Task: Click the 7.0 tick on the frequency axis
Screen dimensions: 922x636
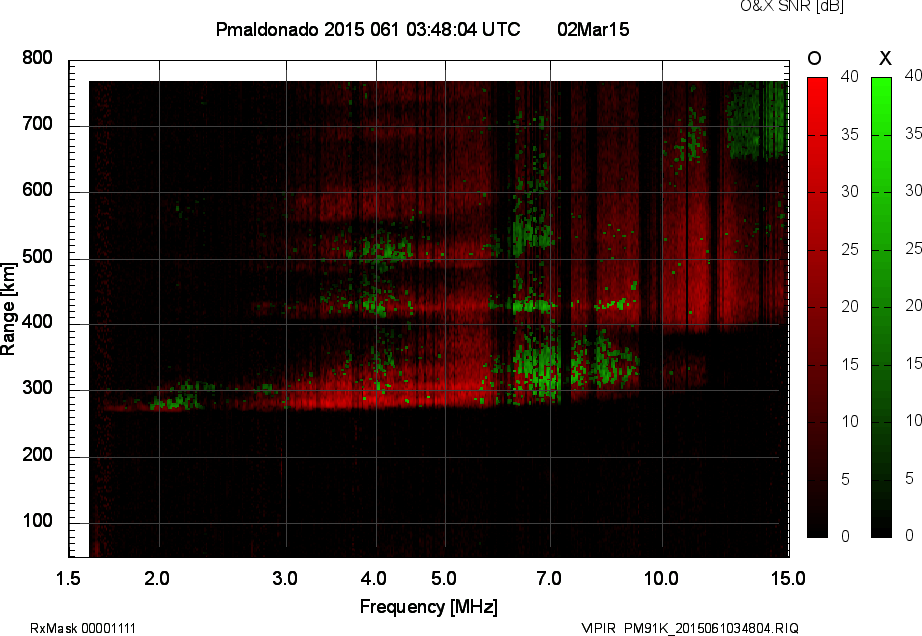Action: pos(549,578)
